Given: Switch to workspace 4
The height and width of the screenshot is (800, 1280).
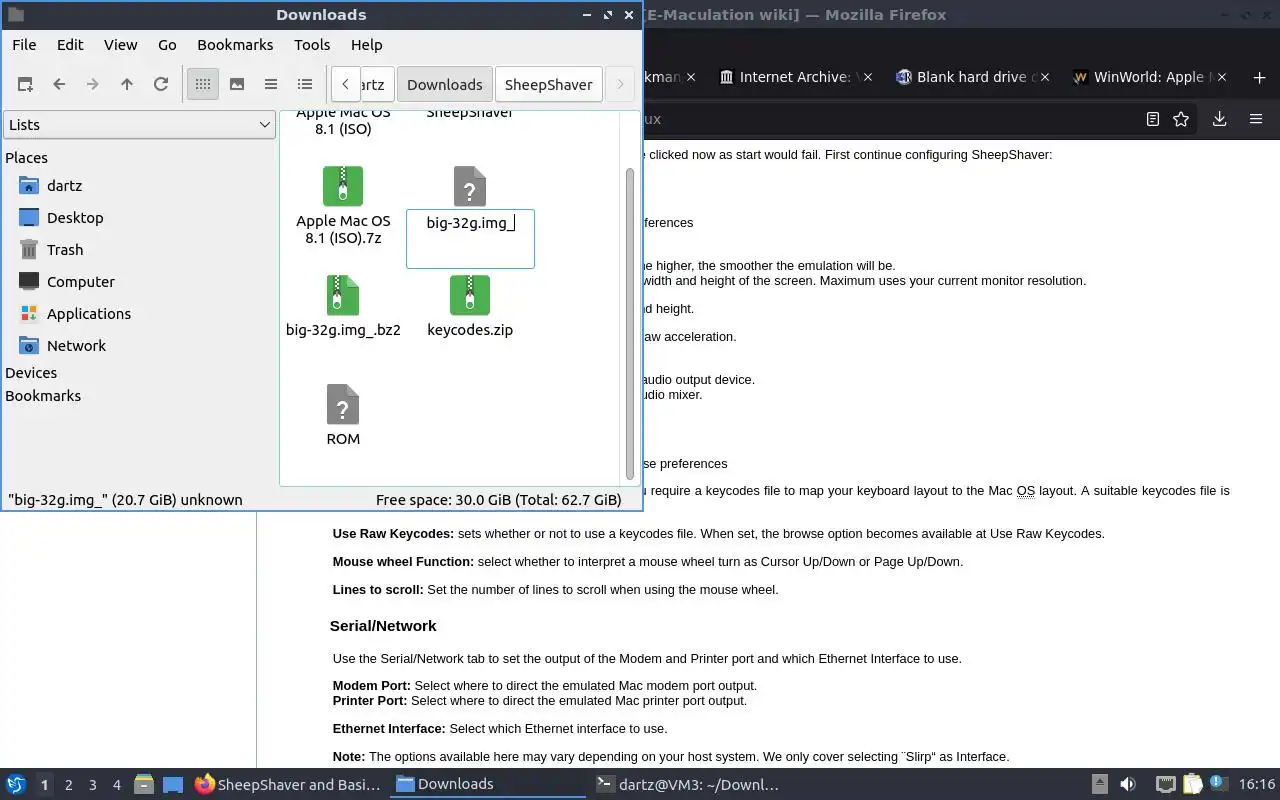Looking at the screenshot, I should coord(117,785).
